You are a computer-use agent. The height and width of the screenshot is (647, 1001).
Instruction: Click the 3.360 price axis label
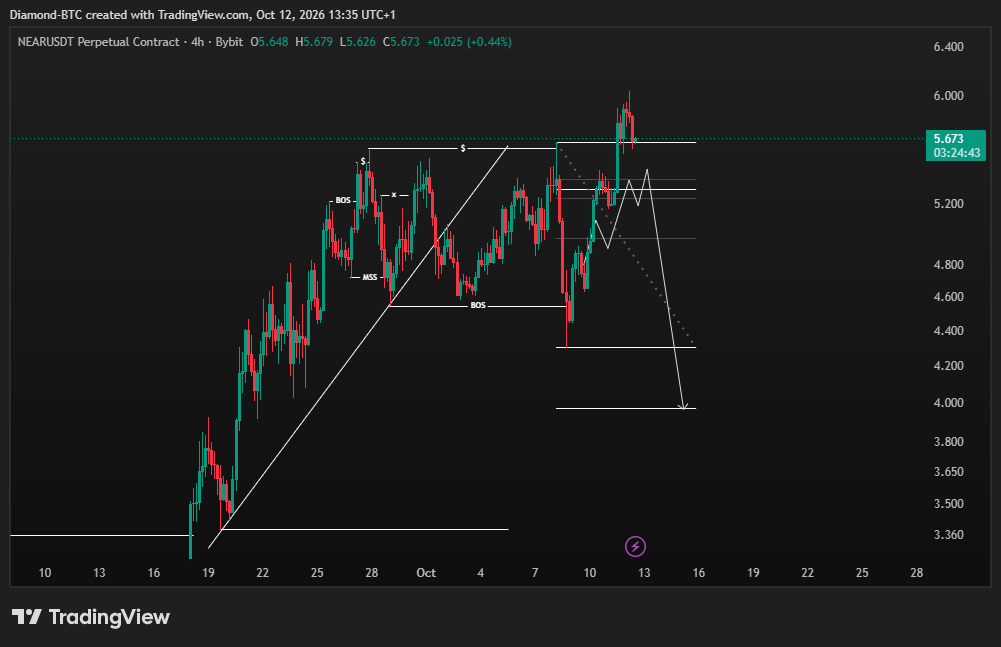pos(949,535)
